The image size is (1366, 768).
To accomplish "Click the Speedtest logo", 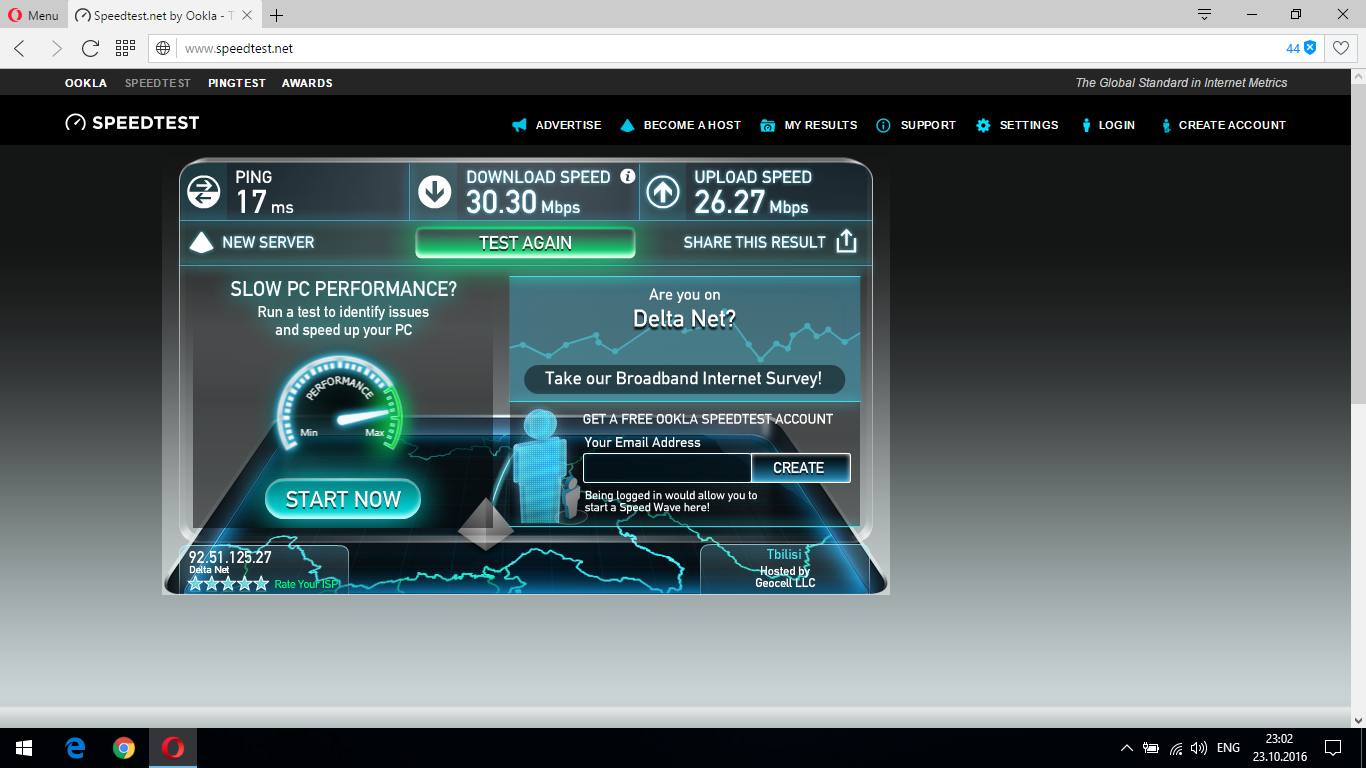I will click(x=132, y=123).
